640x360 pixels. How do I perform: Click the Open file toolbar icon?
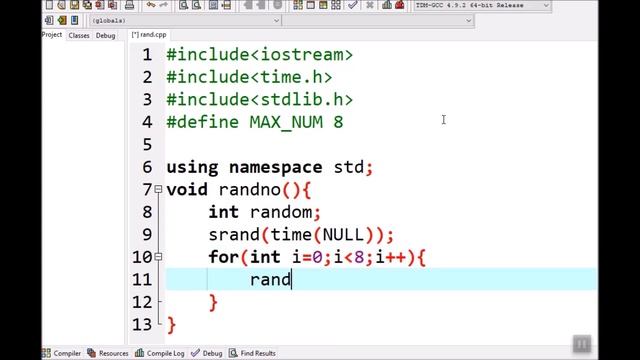(62, 5)
